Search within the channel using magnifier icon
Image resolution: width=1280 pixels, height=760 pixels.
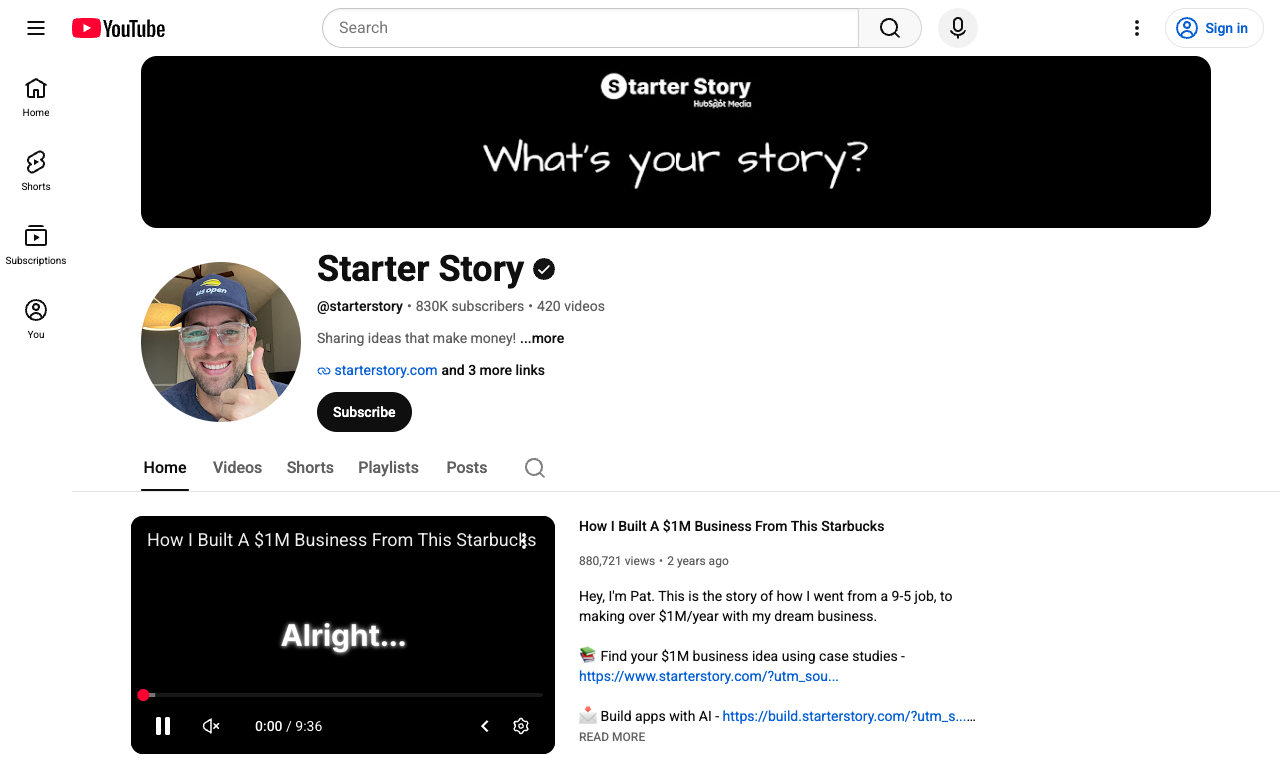click(x=535, y=468)
